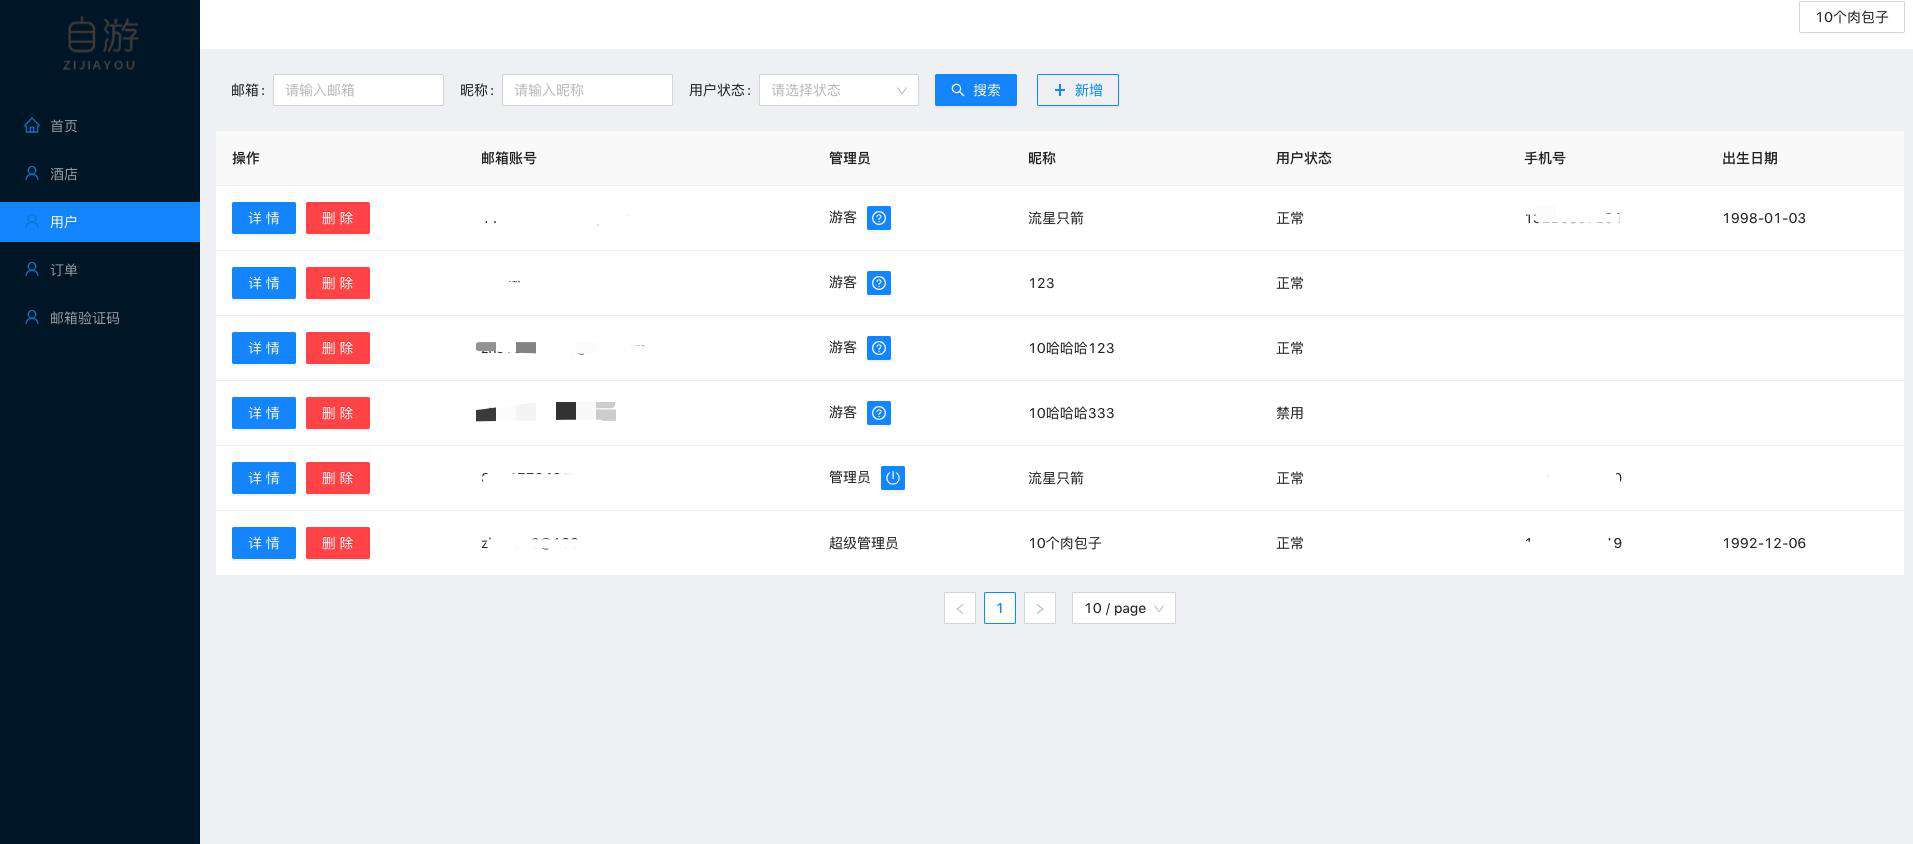Go to previous page arrow

(960, 608)
